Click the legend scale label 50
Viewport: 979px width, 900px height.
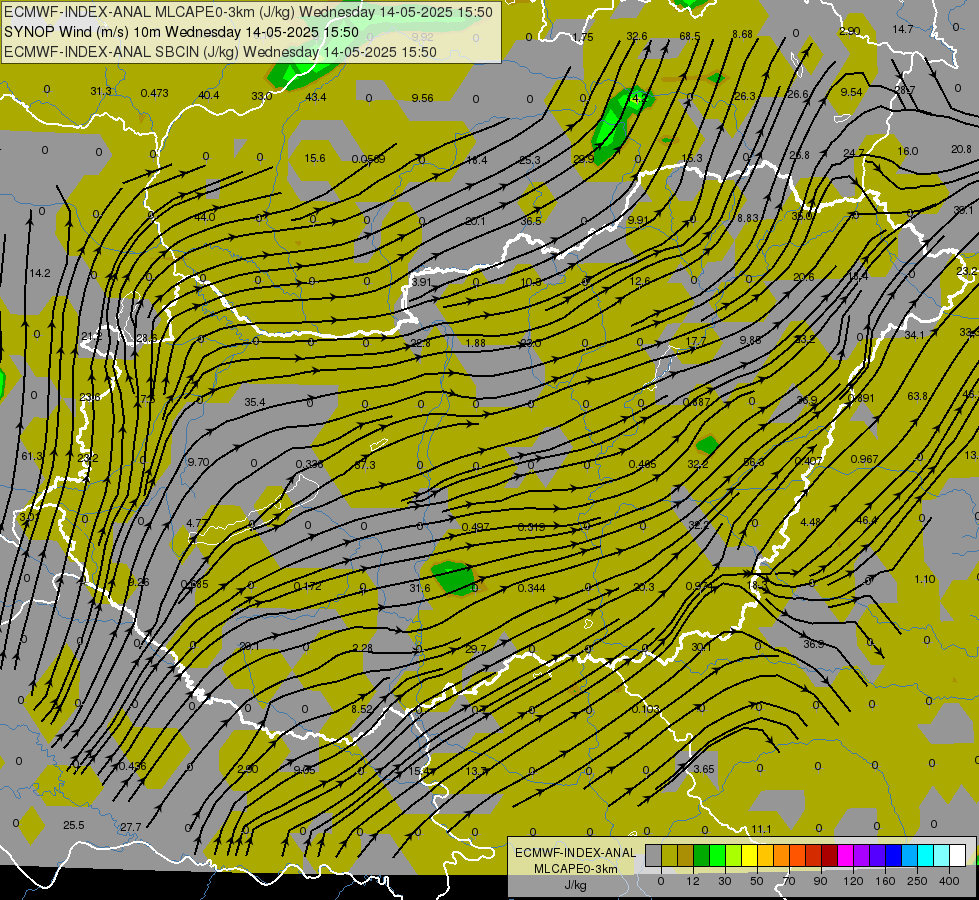pos(757,881)
